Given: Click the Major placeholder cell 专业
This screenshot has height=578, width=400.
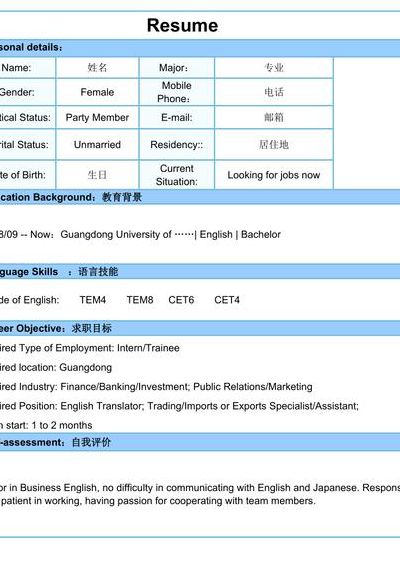Looking at the screenshot, I should [274, 67].
